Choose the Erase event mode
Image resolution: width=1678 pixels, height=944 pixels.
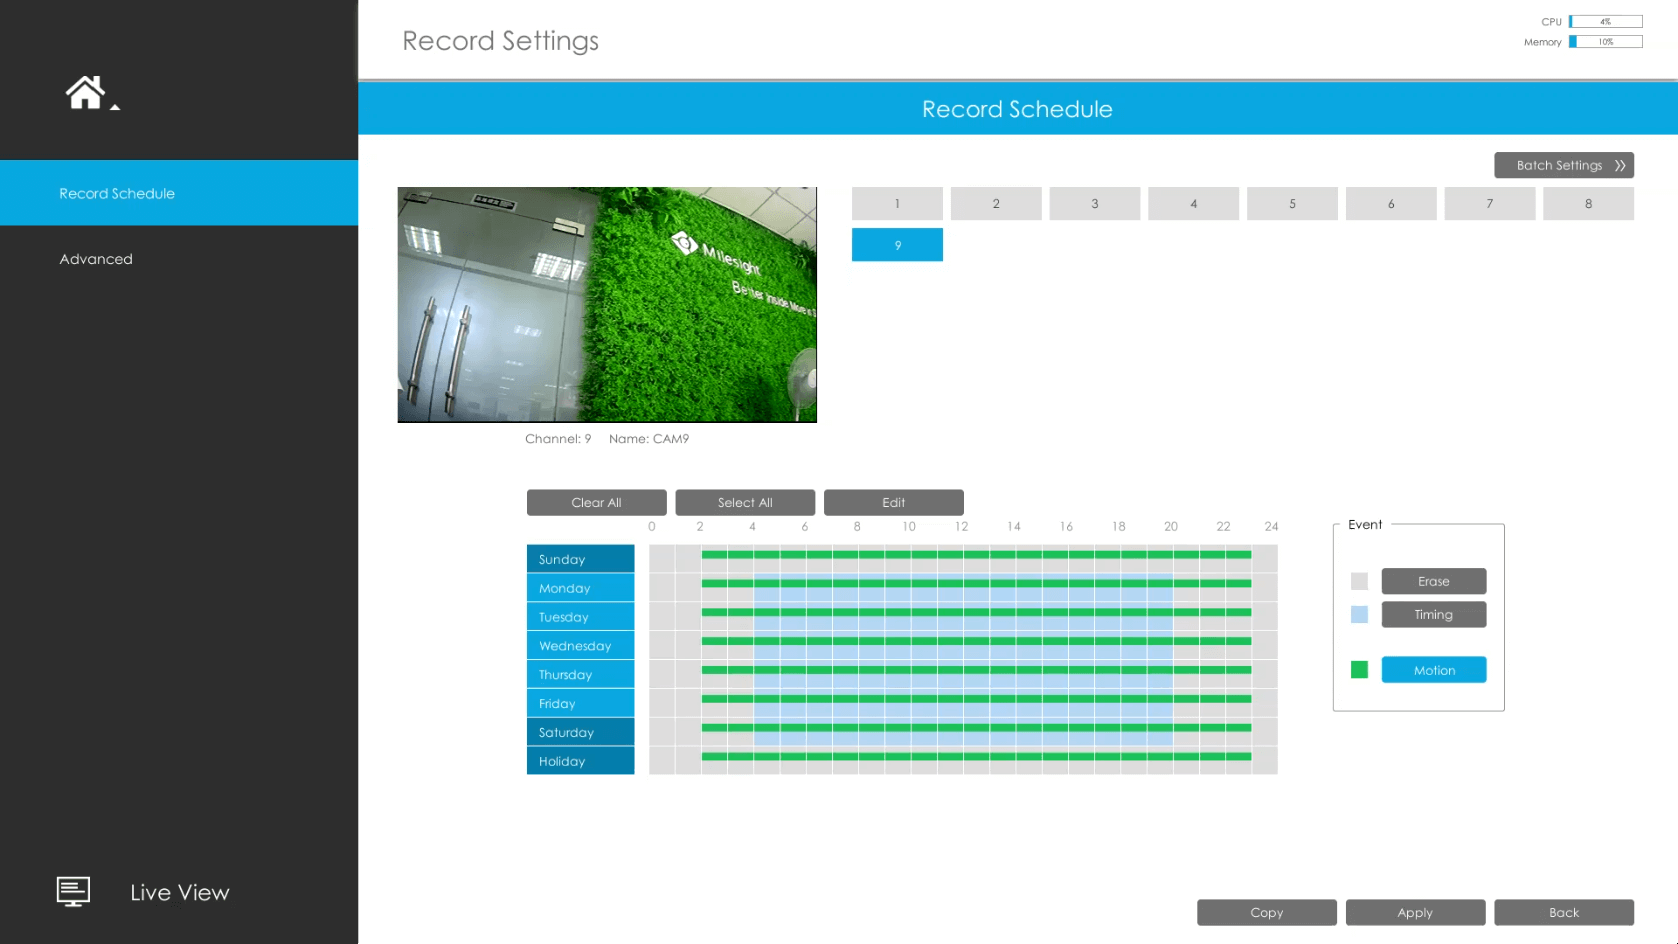pyautogui.click(x=1433, y=581)
